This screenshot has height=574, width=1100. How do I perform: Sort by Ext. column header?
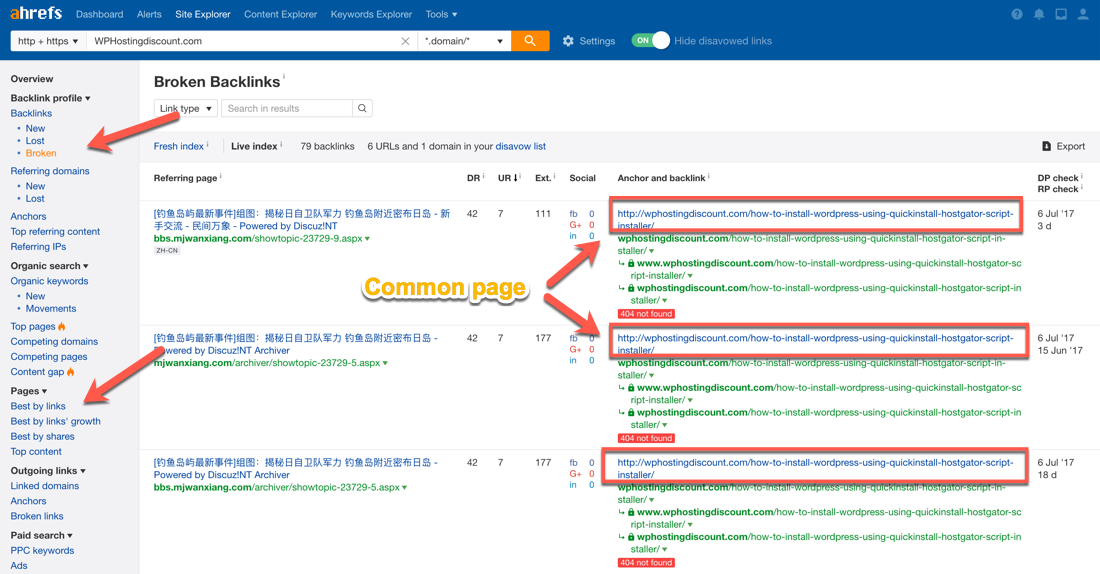pos(543,178)
